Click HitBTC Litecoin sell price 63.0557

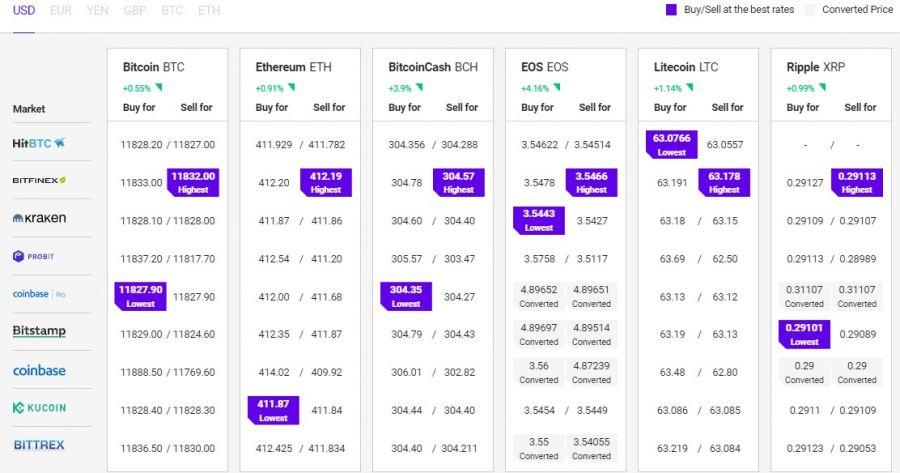(725, 145)
